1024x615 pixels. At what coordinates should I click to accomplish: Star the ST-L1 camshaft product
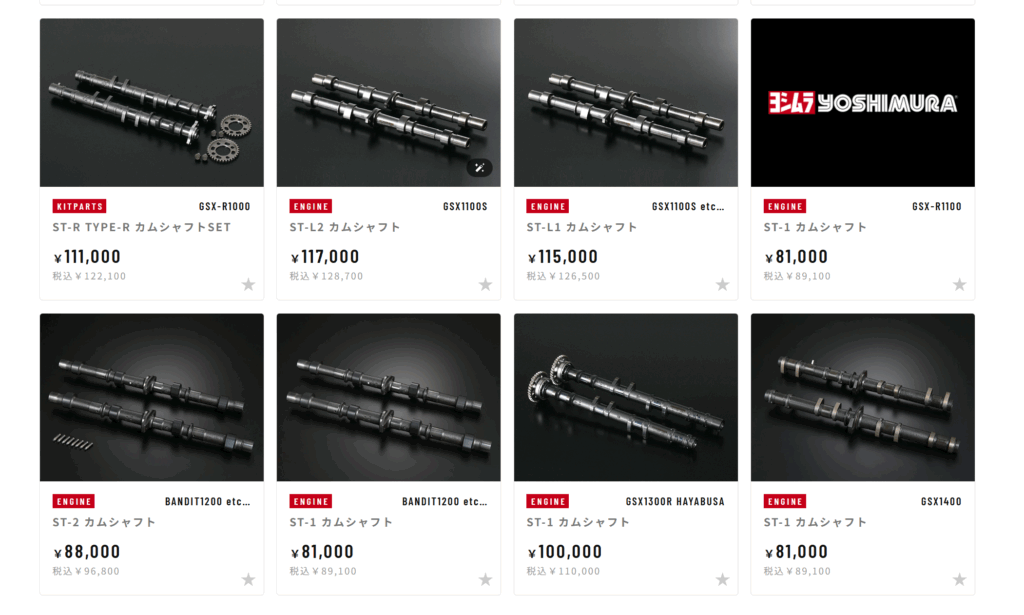(x=722, y=285)
